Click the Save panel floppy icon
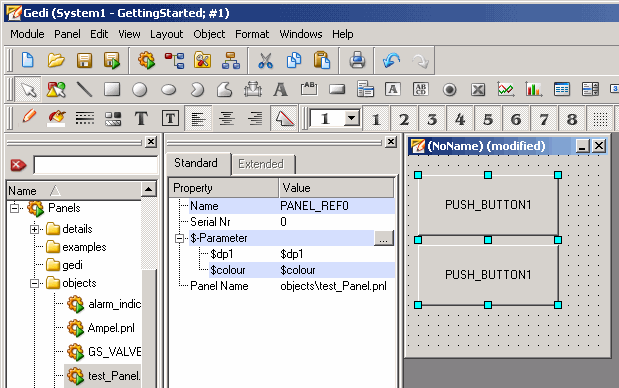The height and width of the screenshot is (388, 619). (84, 60)
